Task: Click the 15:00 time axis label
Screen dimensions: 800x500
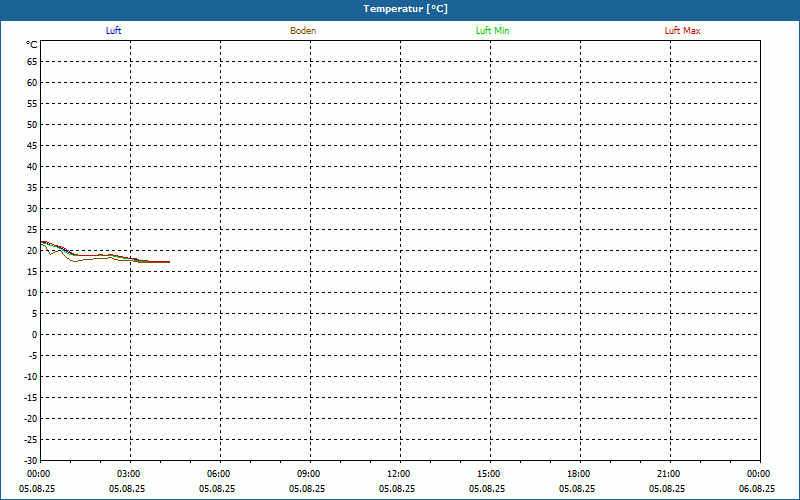Action: click(490, 474)
